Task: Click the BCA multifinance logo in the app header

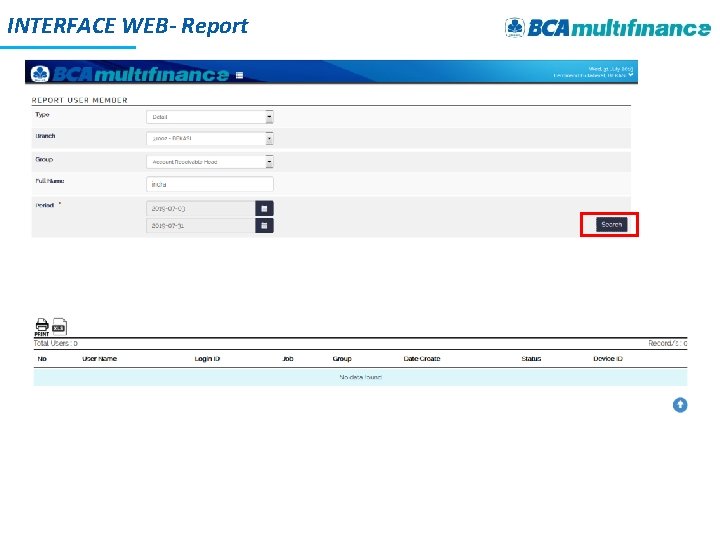Action: pyautogui.click(x=129, y=74)
